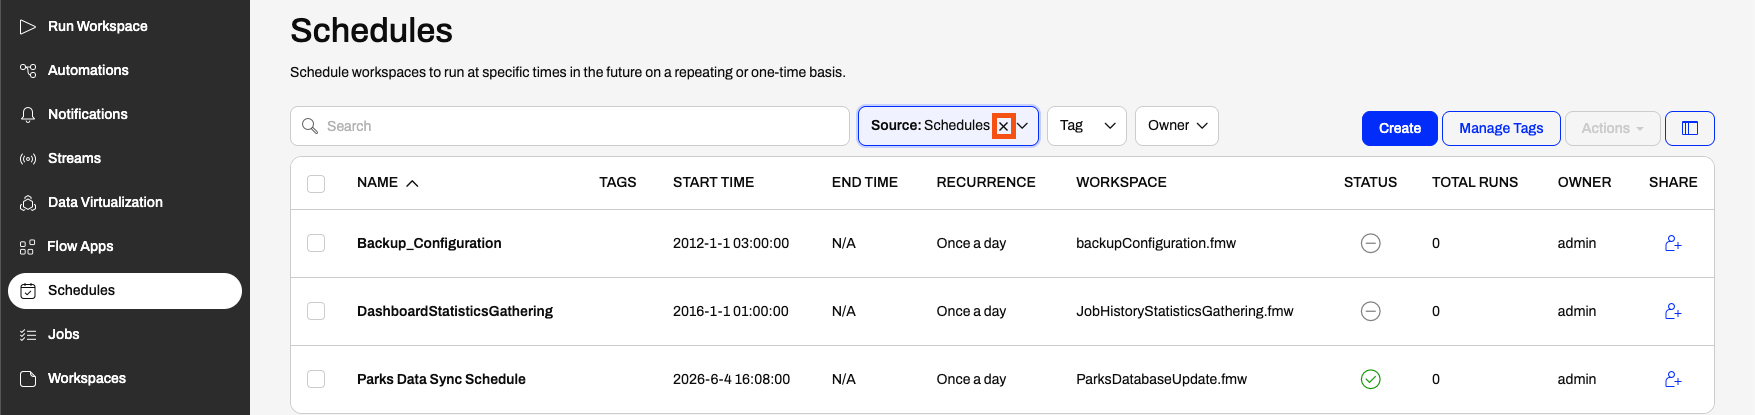Screen dimensions: 1755x415
Task: Share the Parks Data Sync Schedule
Action: 1673,379
